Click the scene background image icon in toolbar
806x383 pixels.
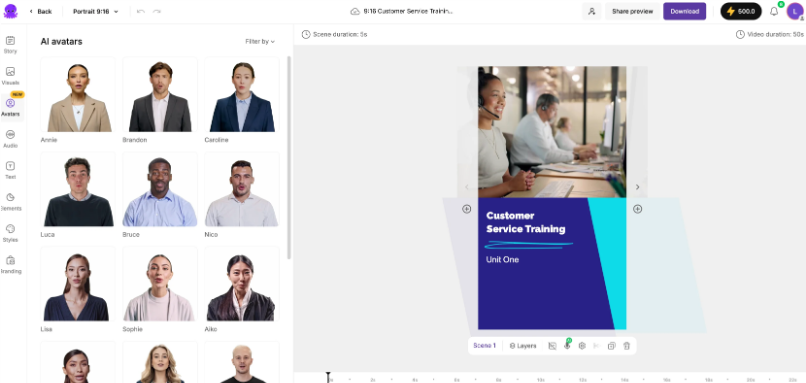552,346
